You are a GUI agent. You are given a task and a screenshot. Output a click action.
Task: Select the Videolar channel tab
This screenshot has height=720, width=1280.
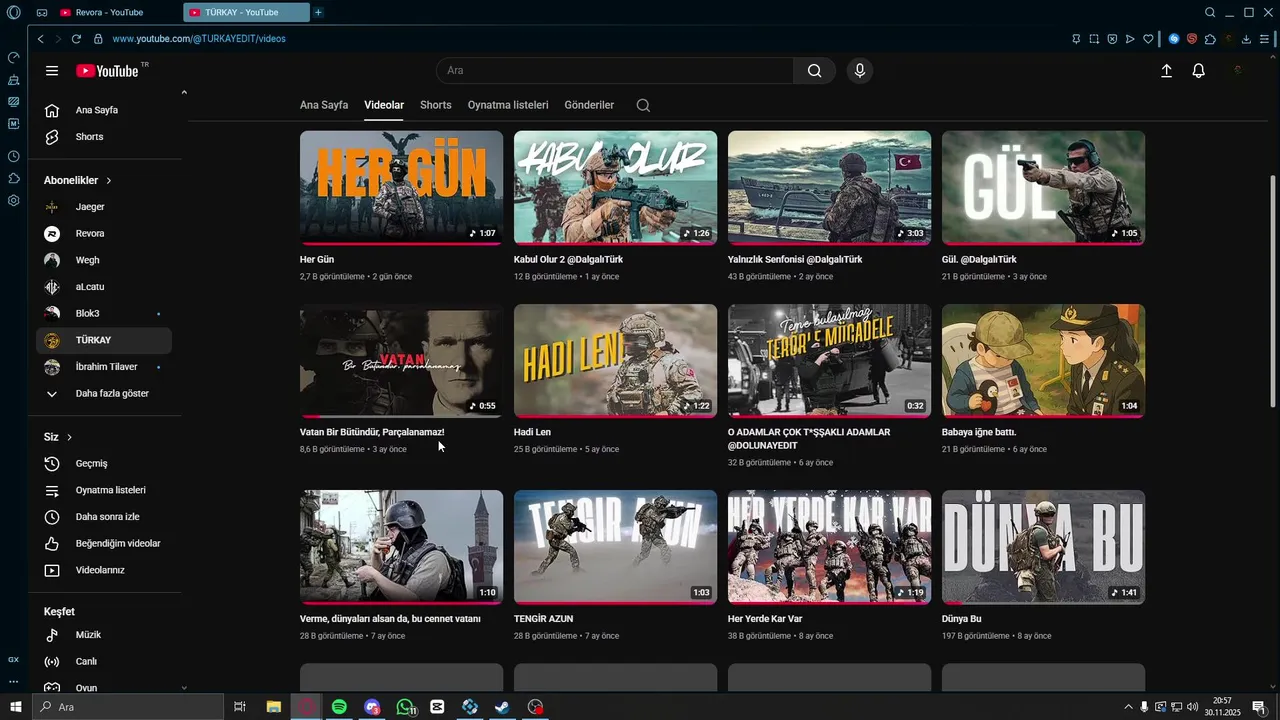coord(384,105)
